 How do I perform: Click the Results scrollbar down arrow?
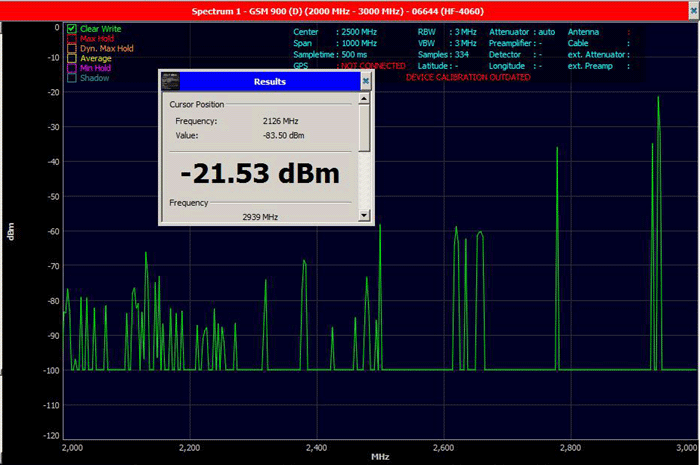364,215
